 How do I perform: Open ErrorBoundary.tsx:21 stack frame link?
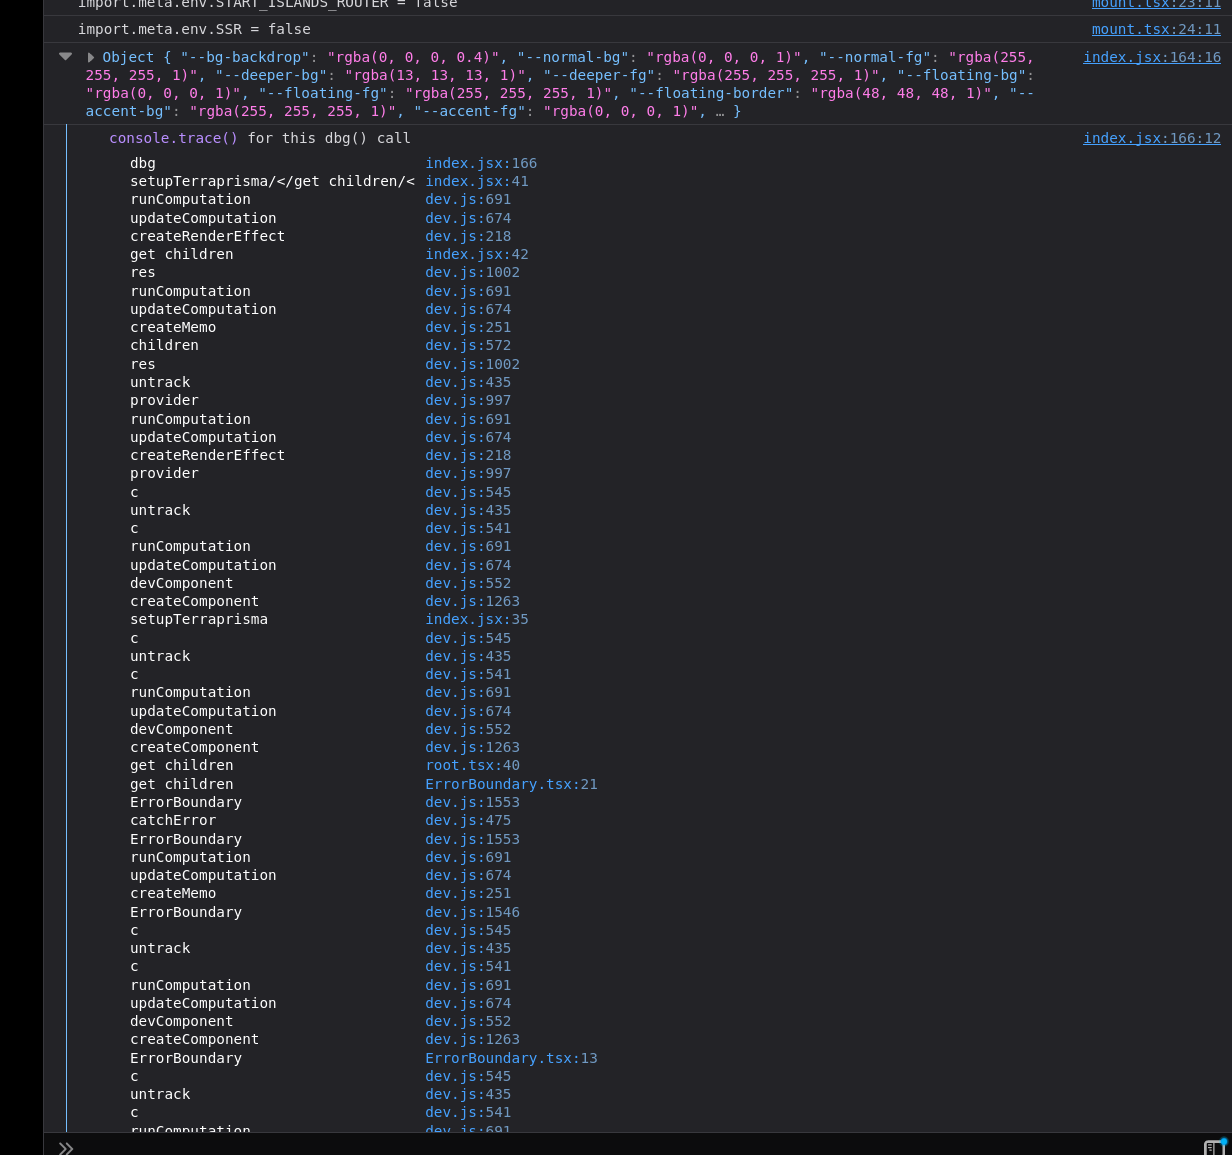point(512,784)
